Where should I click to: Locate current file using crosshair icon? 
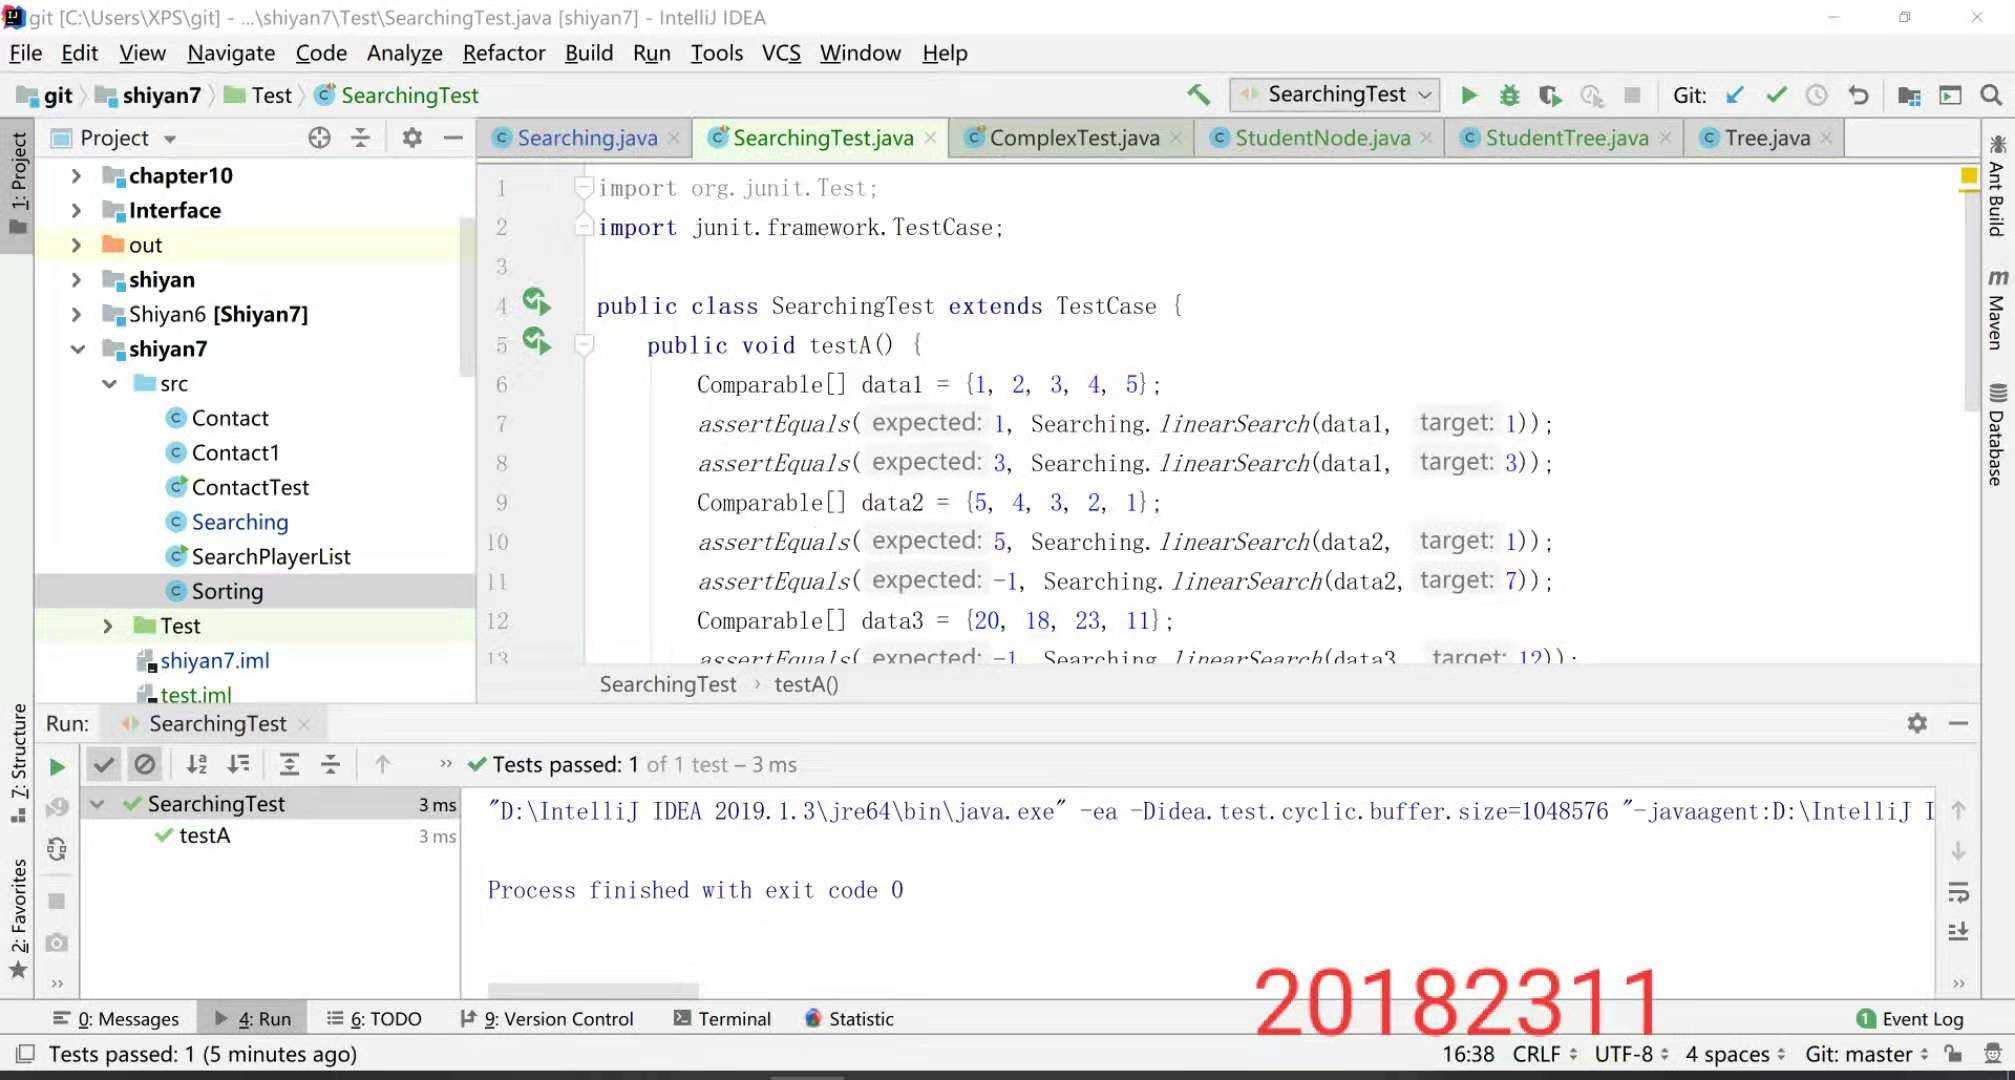(x=319, y=138)
